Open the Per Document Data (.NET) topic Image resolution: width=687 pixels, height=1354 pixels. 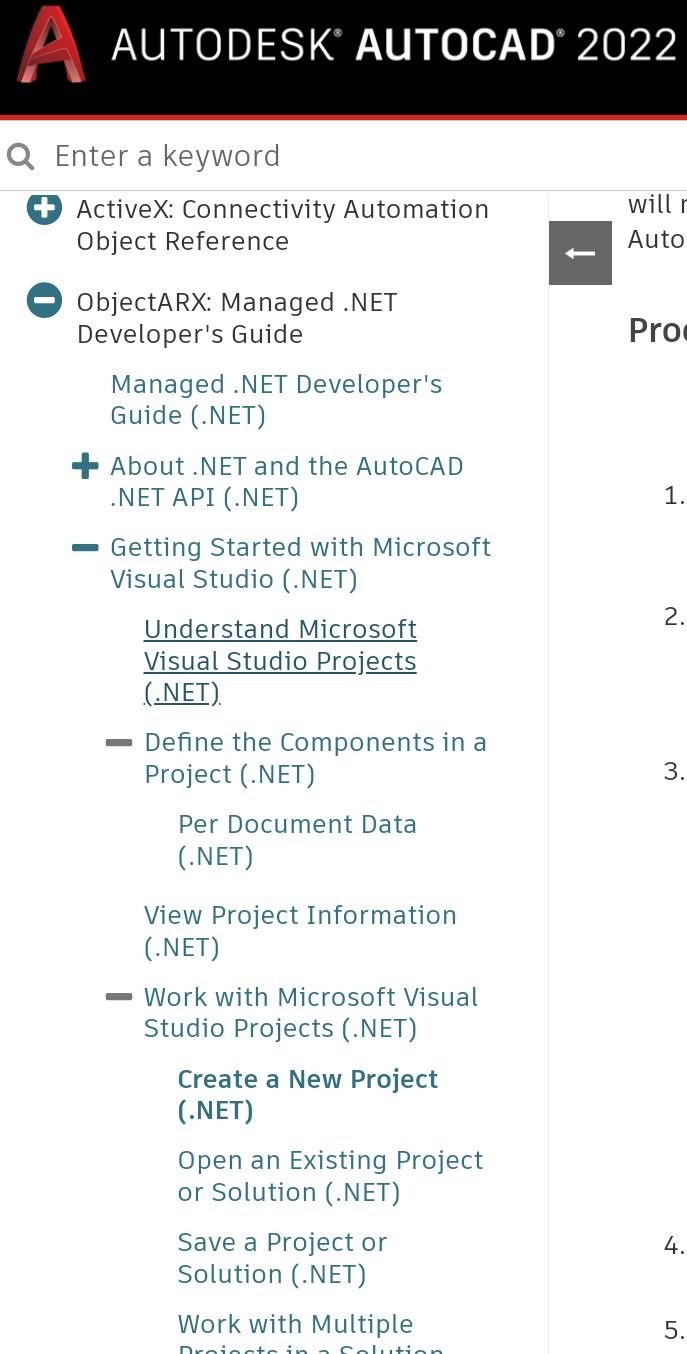point(297,839)
